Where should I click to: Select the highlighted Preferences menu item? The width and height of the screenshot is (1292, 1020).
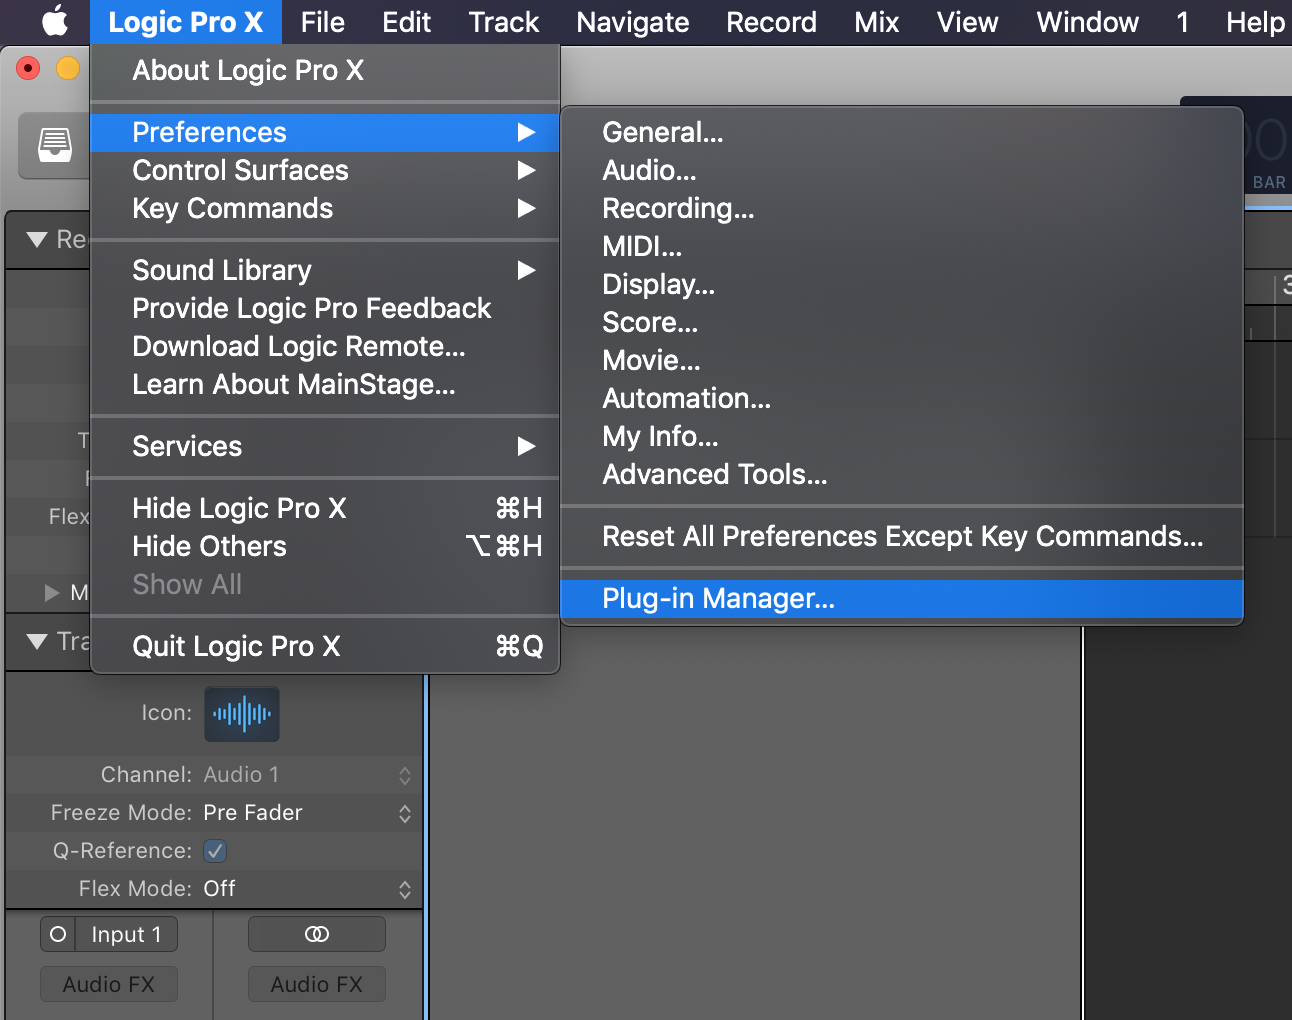(325, 133)
